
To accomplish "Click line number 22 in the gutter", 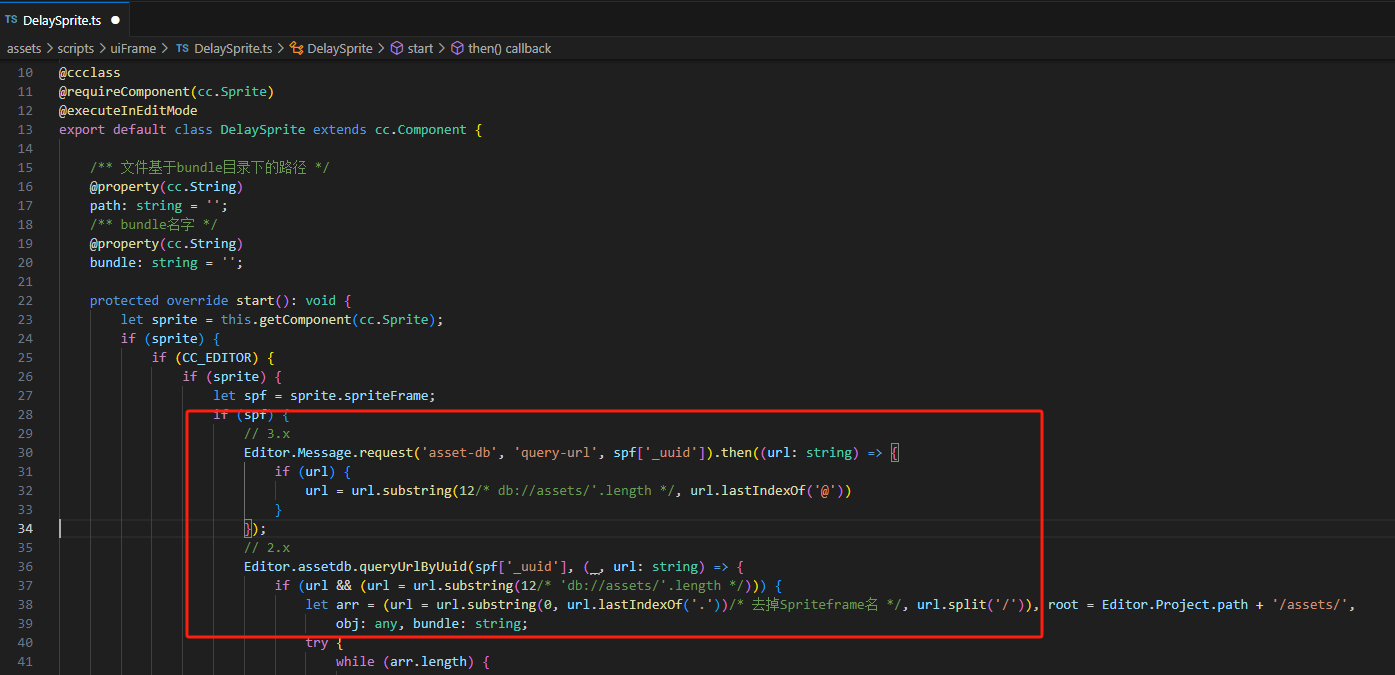I will click(x=25, y=300).
